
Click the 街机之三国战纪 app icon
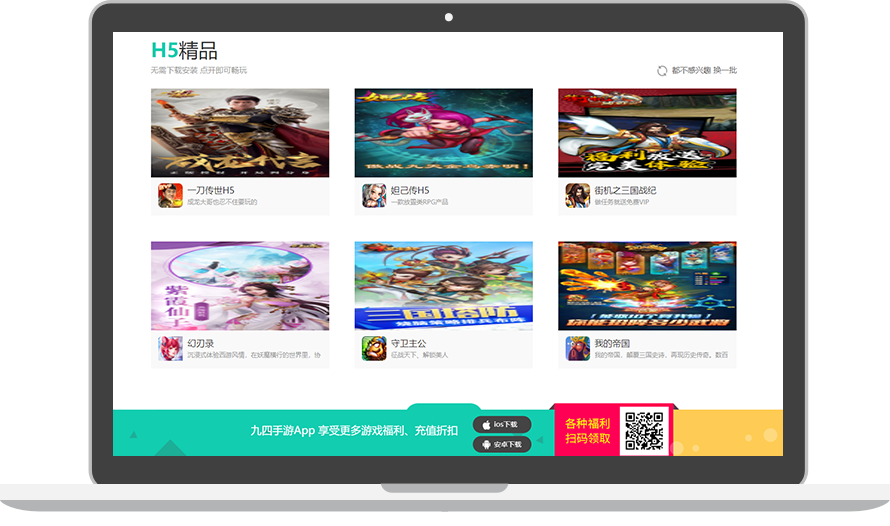pyautogui.click(x=577, y=195)
